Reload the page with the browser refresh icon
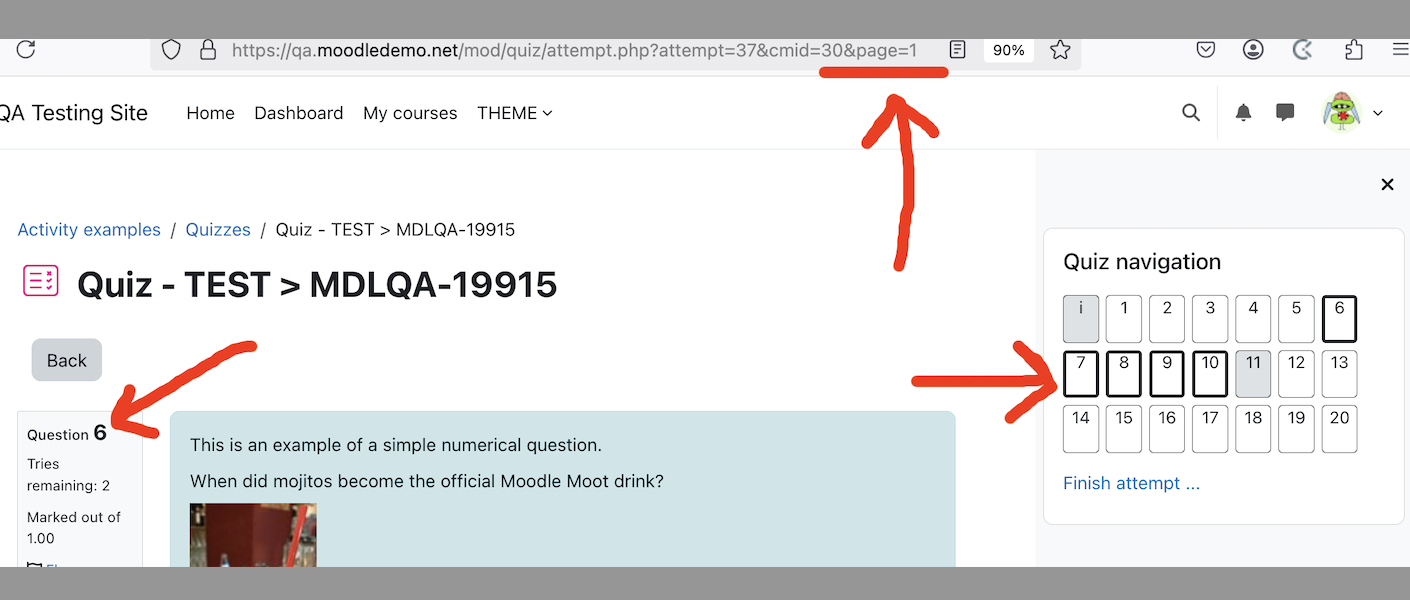The image size is (1410, 600). (26, 49)
